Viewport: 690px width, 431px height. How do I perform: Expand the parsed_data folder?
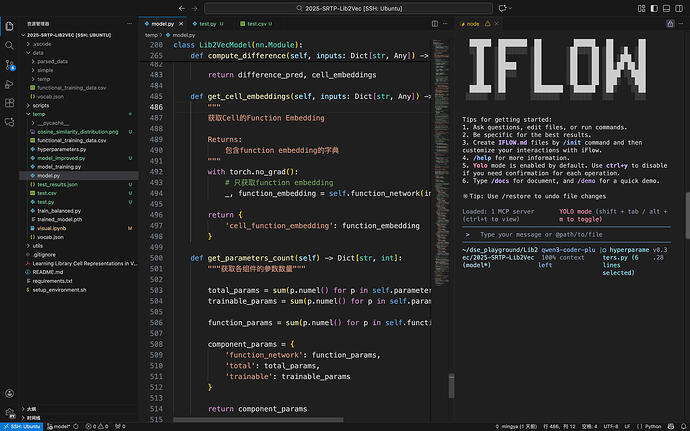click(x=52, y=62)
